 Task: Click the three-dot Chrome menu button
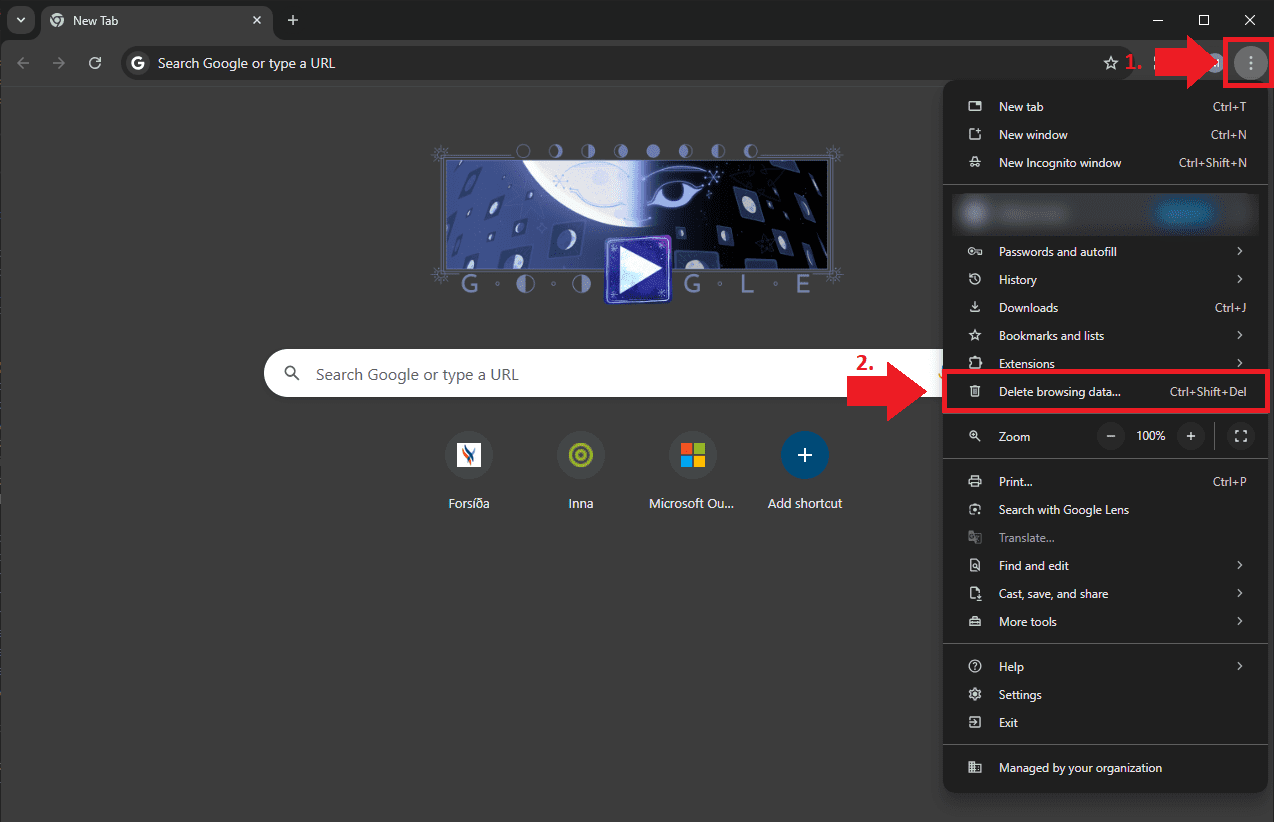[1250, 63]
